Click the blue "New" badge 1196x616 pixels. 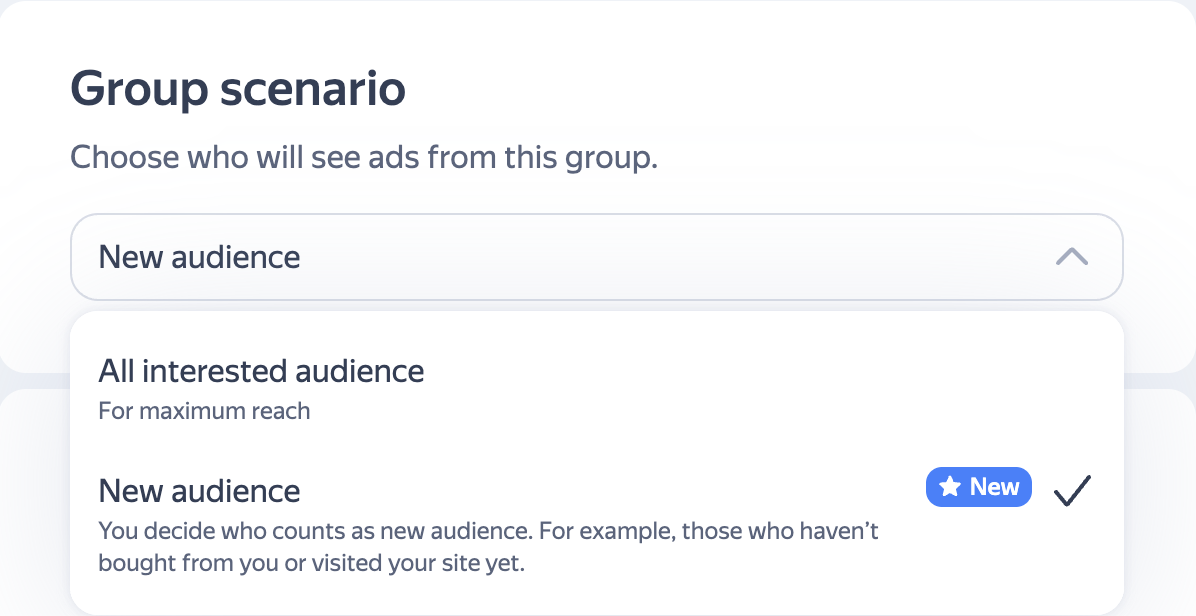point(978,487)
